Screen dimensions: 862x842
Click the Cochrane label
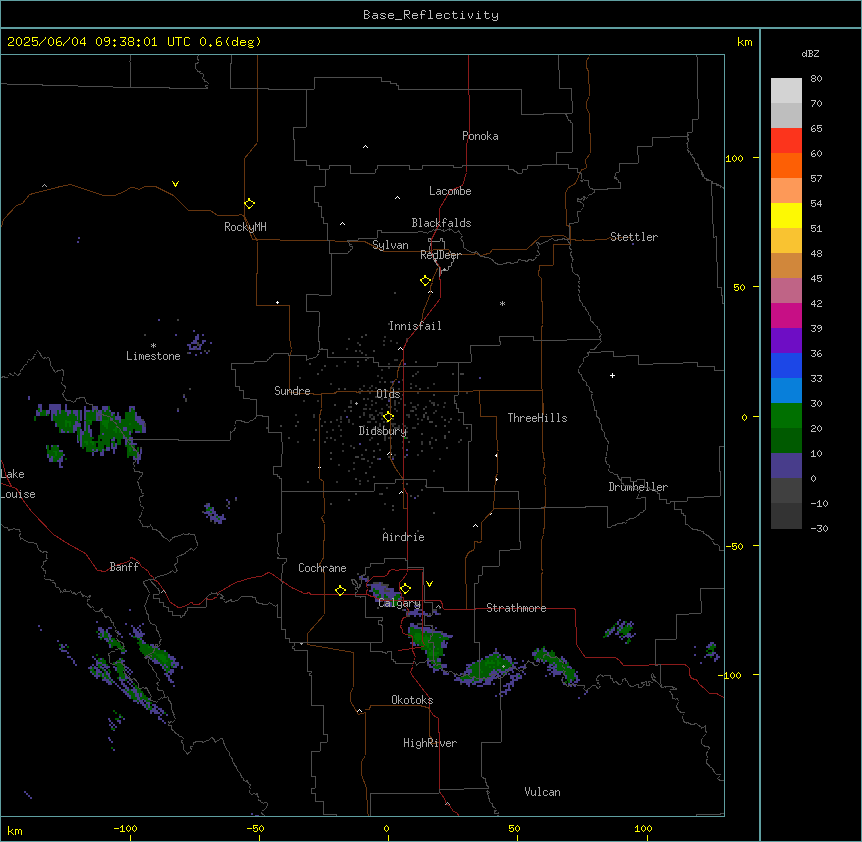tap(322, 568)
